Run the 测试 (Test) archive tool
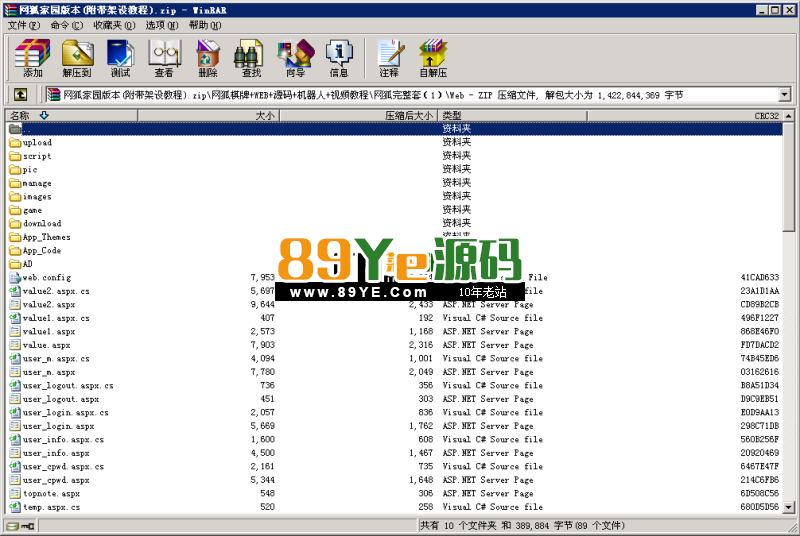This screenshot has height=536, width=800. coord(120,58)
